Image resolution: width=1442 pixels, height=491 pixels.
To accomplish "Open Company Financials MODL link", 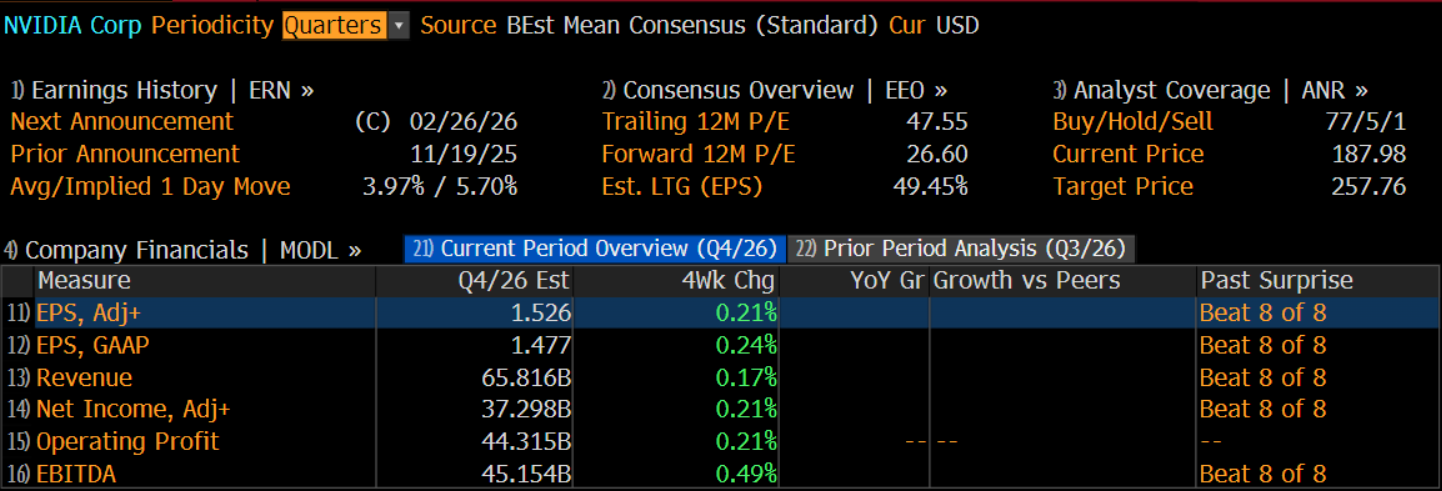I will coord(182,249).
